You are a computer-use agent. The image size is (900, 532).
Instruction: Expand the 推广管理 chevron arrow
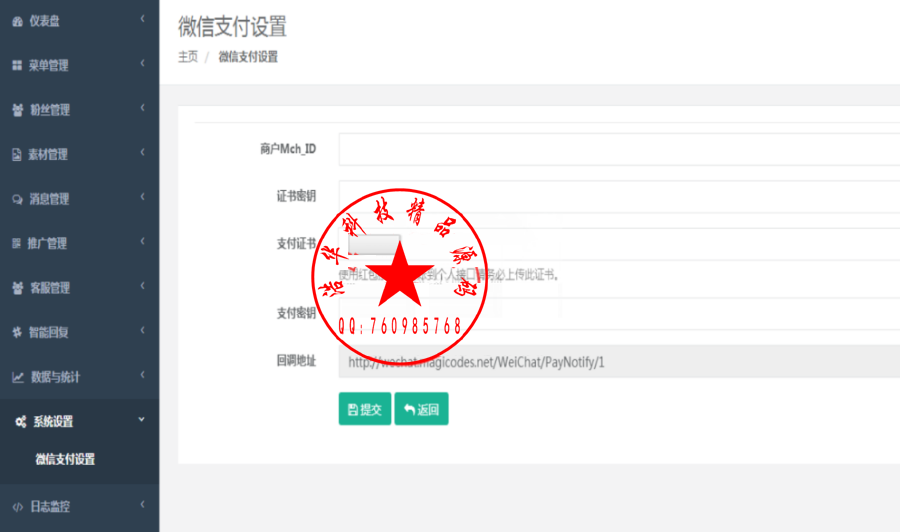[x=142, y=241]
